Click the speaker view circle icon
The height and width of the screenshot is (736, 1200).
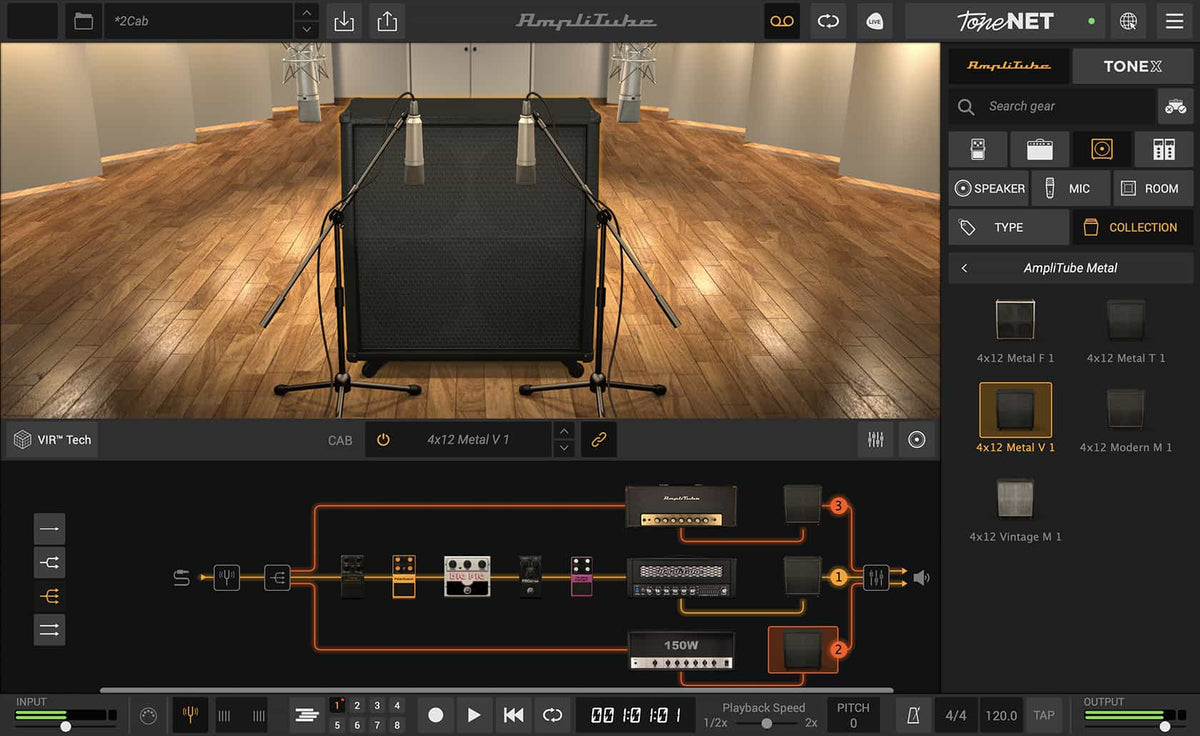(917, 440)
